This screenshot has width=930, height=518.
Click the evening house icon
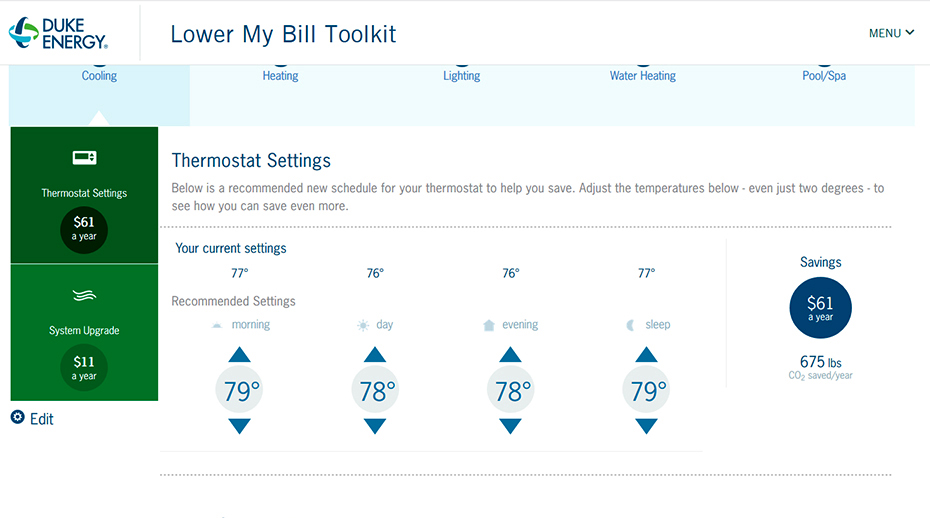pos(489,325)
